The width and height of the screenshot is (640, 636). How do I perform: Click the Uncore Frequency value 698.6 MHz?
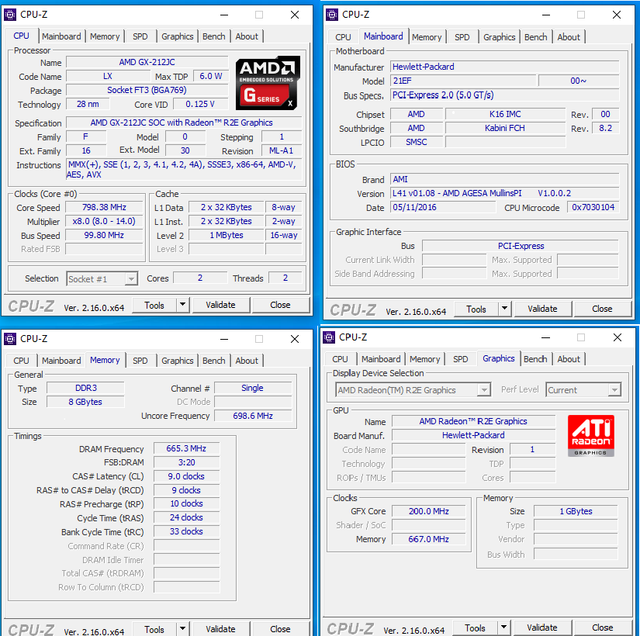[253, 416]
